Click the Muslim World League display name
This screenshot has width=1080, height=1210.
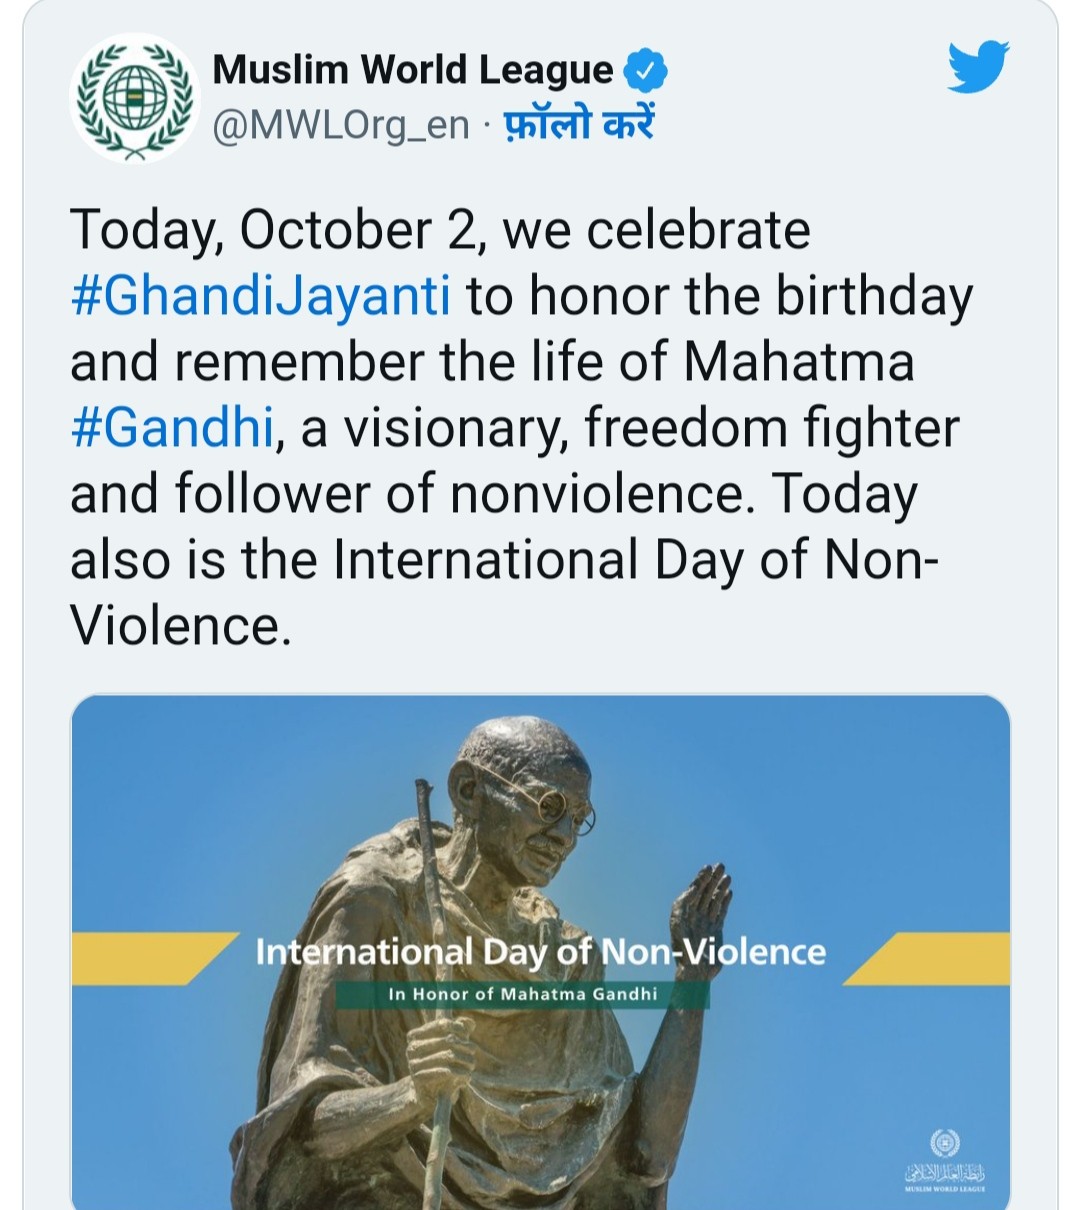tap(413, 70)
